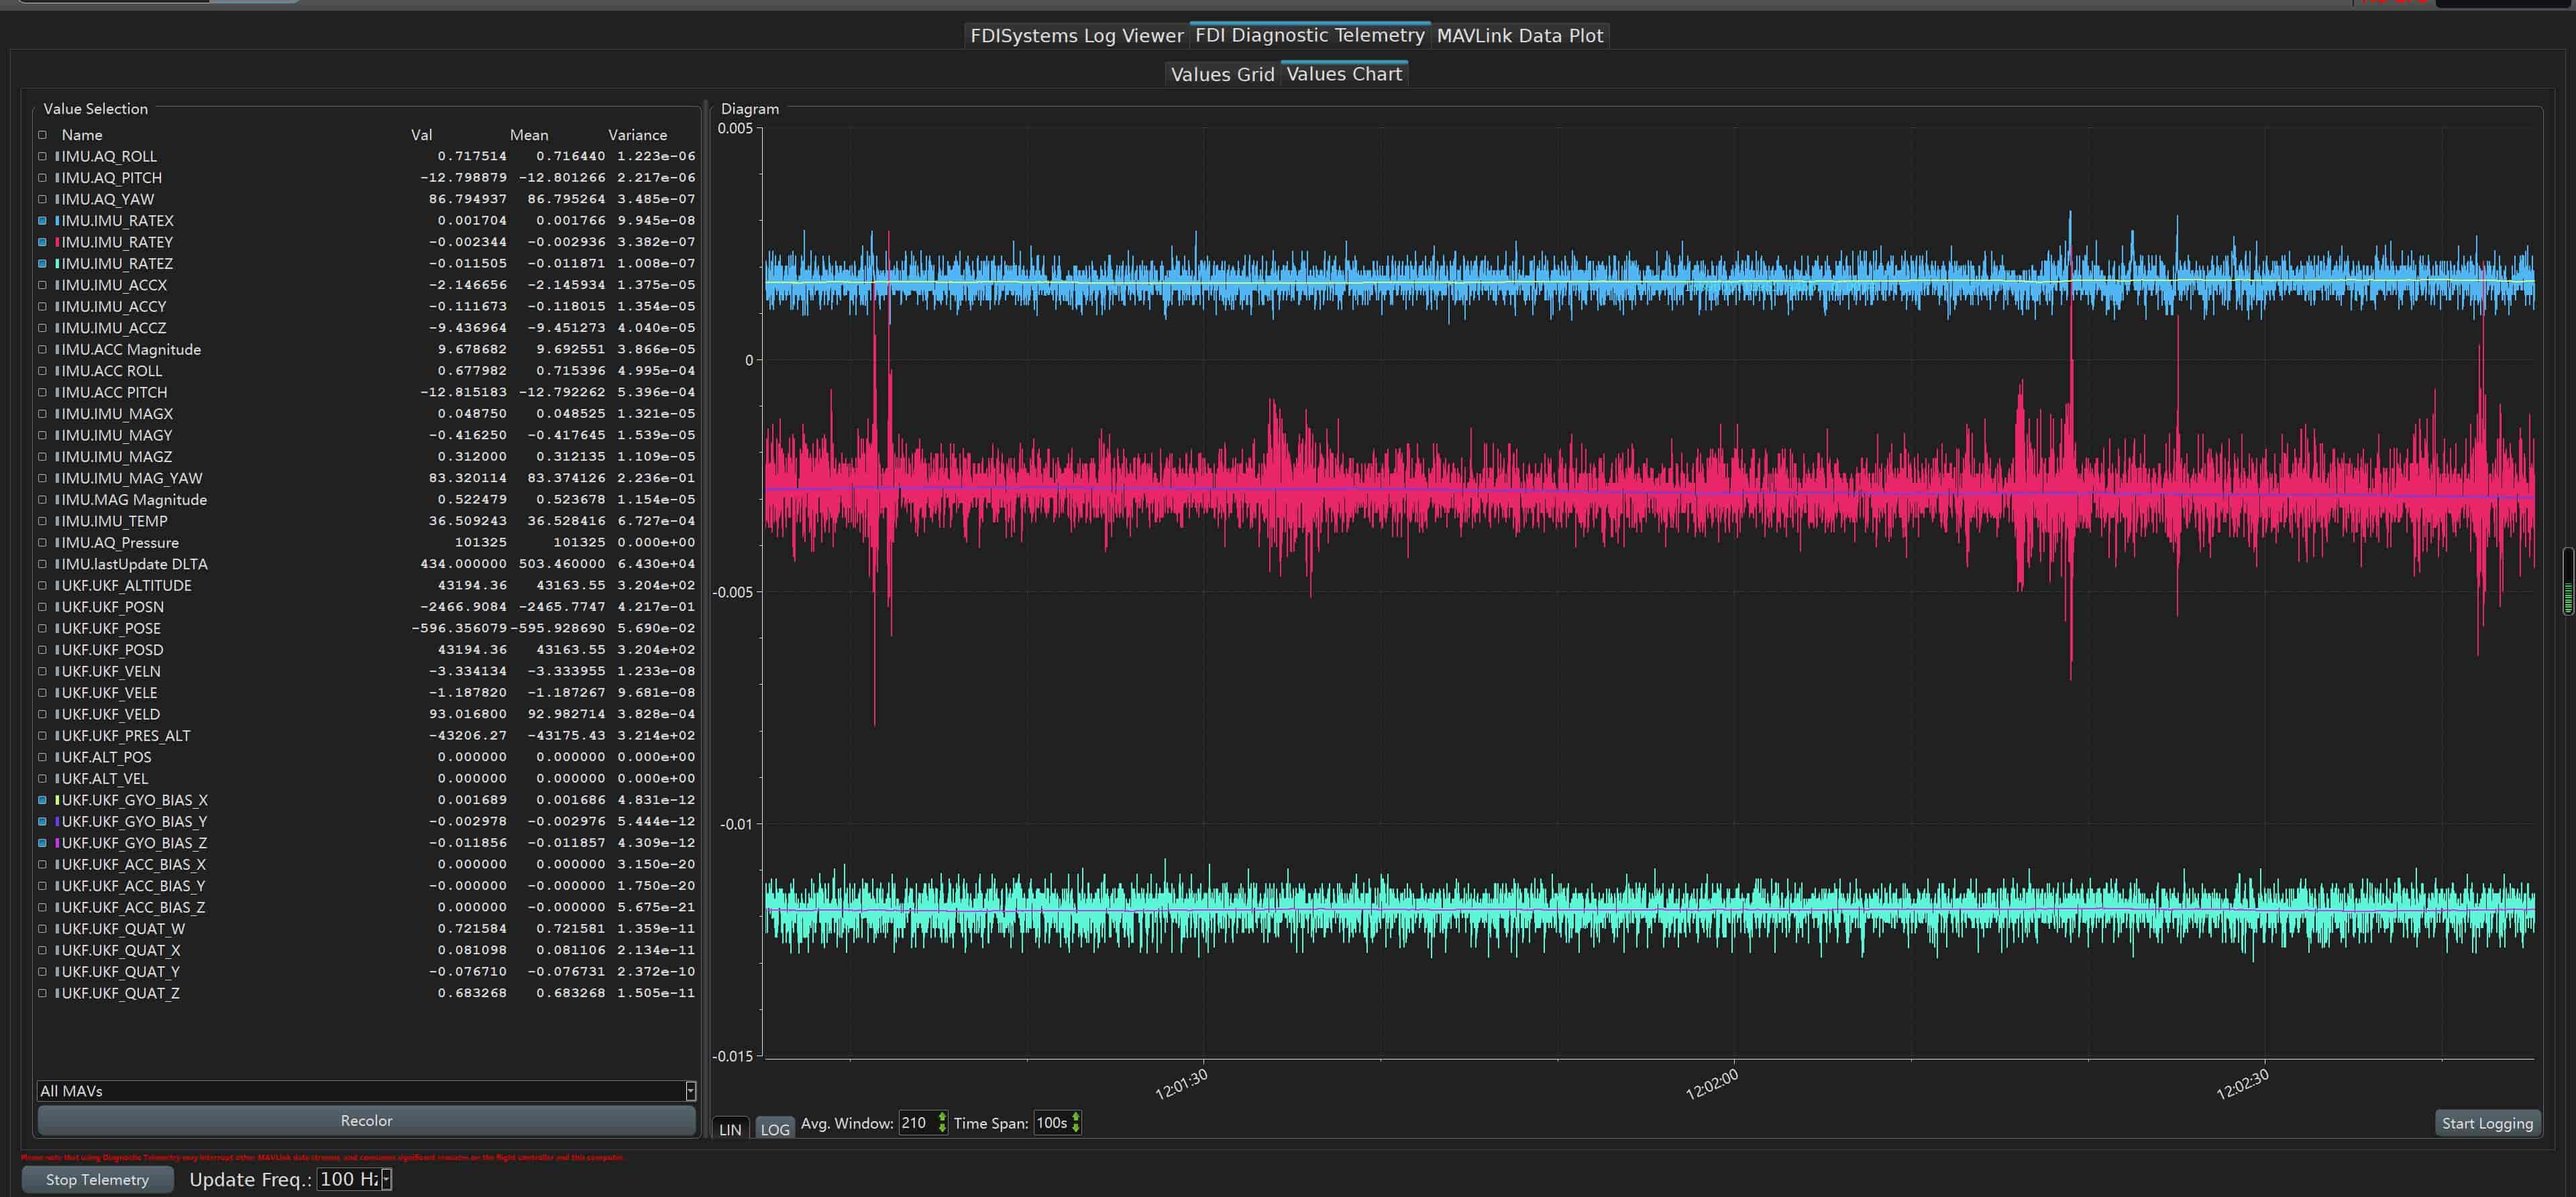Click the color marker beside UKF.UKF_GYO_BIAS_X

57,800
